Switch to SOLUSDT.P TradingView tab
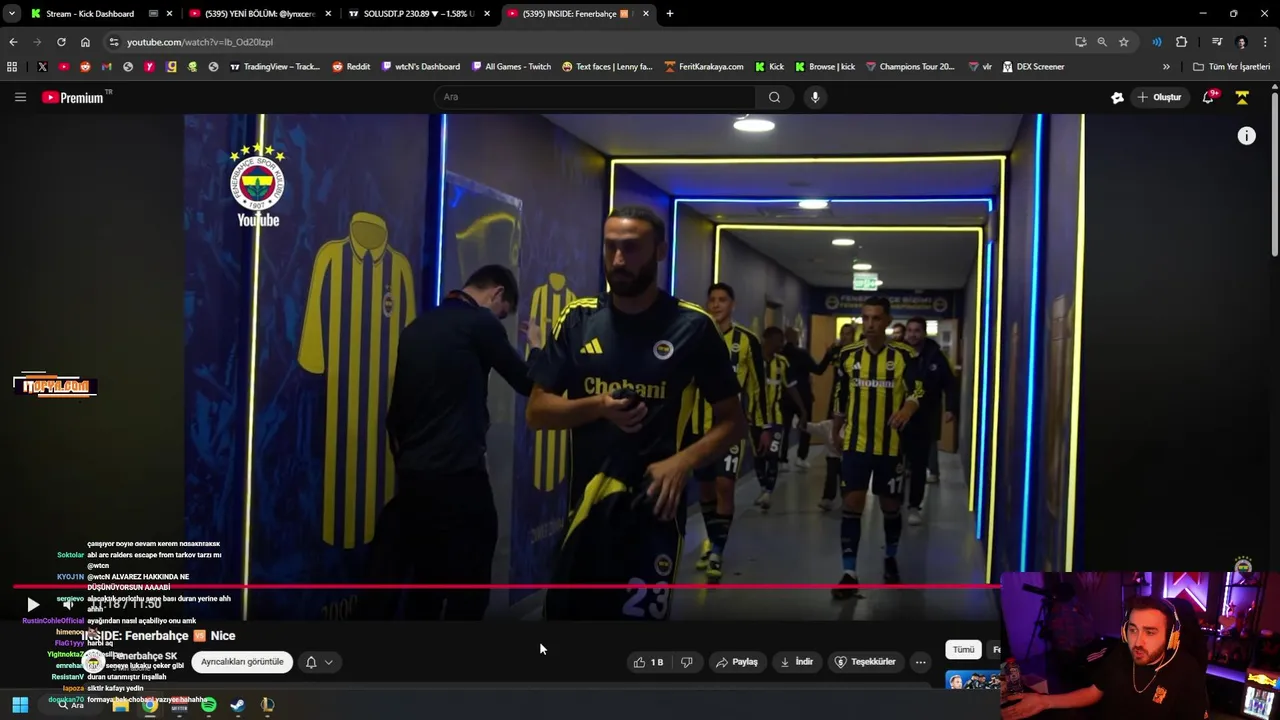This screenshot has width=1280, height=720. pyautogui.click(x=420, y=14)
